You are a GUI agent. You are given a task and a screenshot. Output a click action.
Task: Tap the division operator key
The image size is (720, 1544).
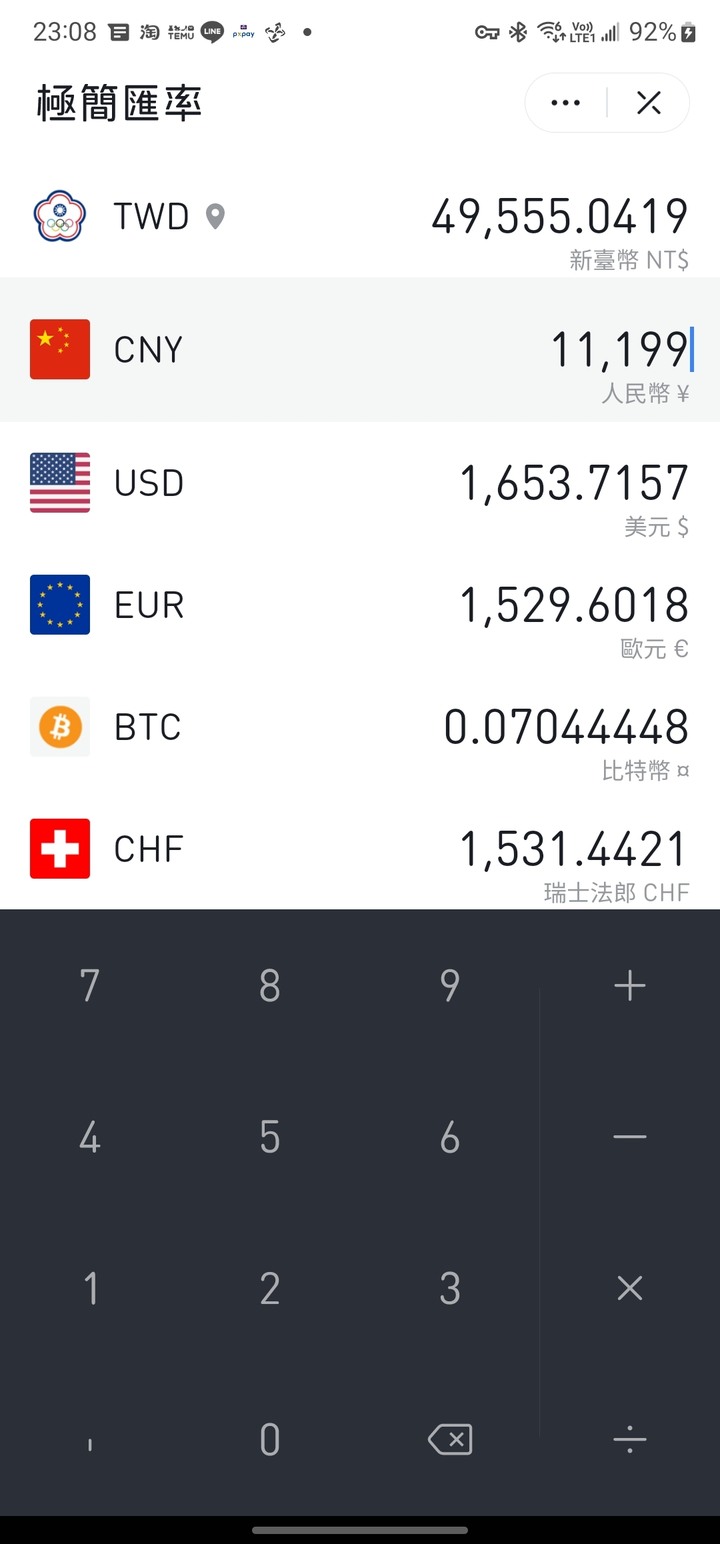(630, 1440)
